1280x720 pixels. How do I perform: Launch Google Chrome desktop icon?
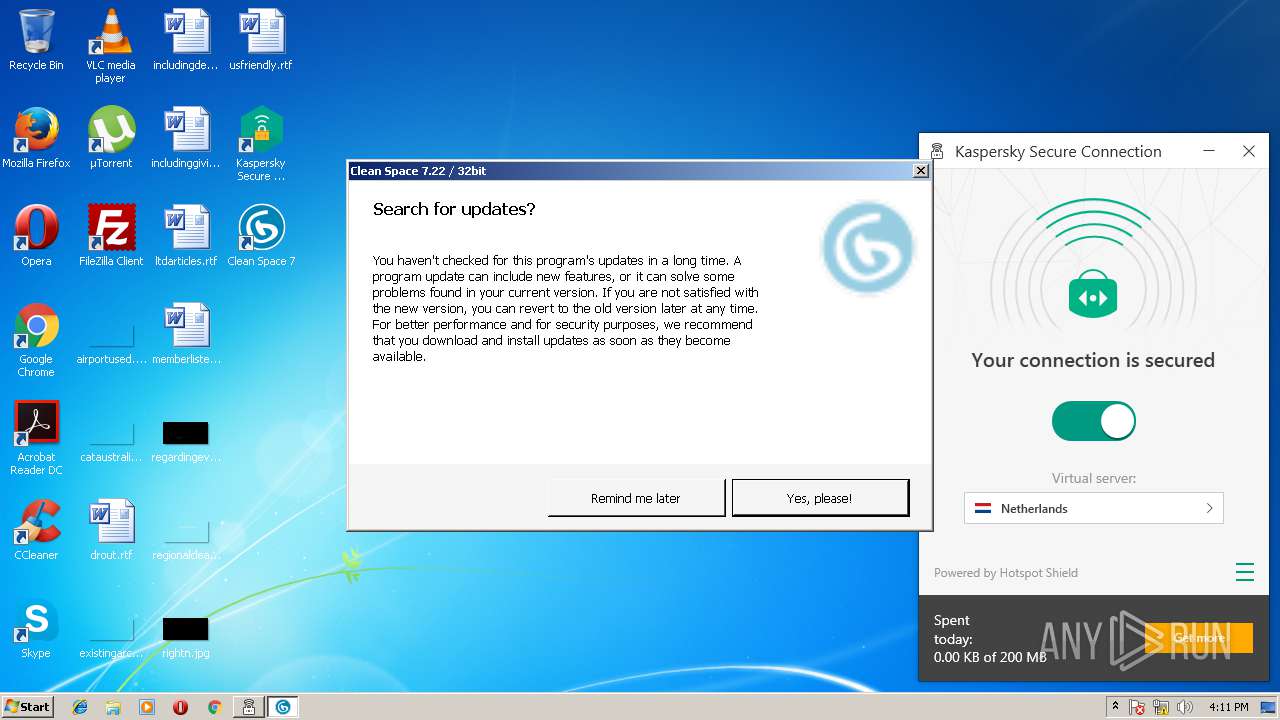(36, 340)
